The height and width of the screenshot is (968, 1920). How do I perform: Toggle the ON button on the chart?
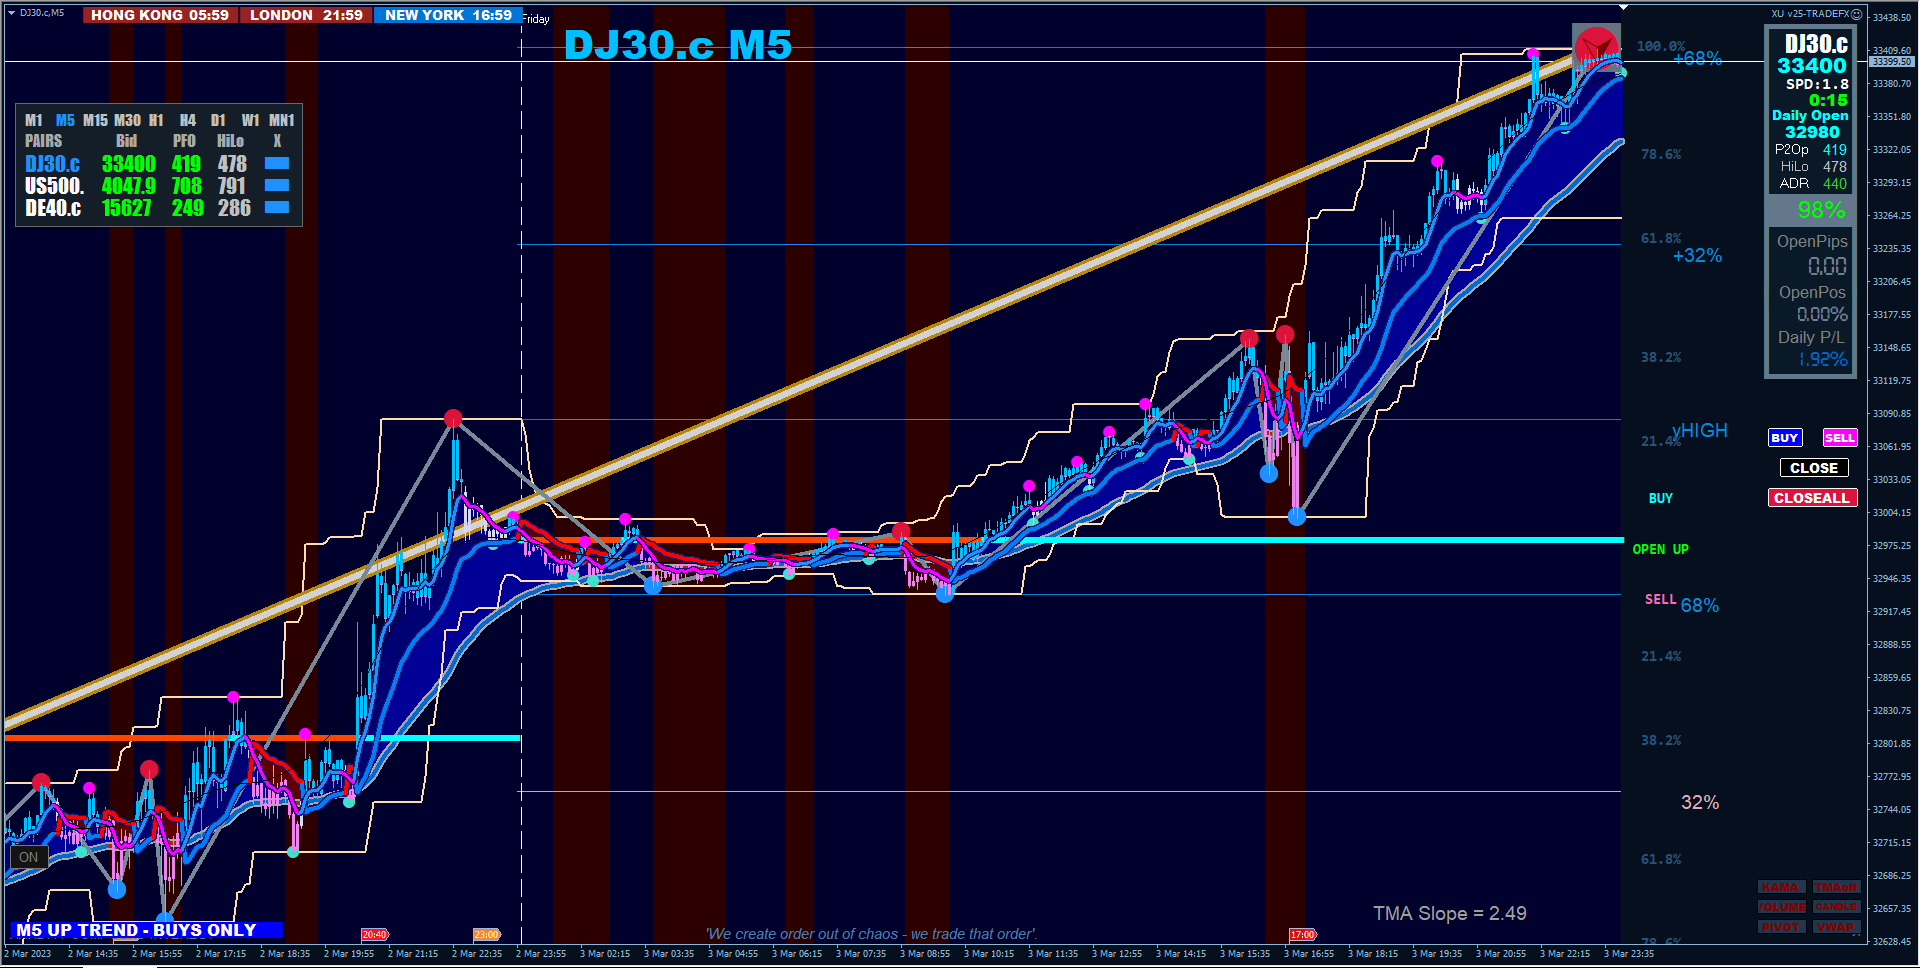pos(28,857)
